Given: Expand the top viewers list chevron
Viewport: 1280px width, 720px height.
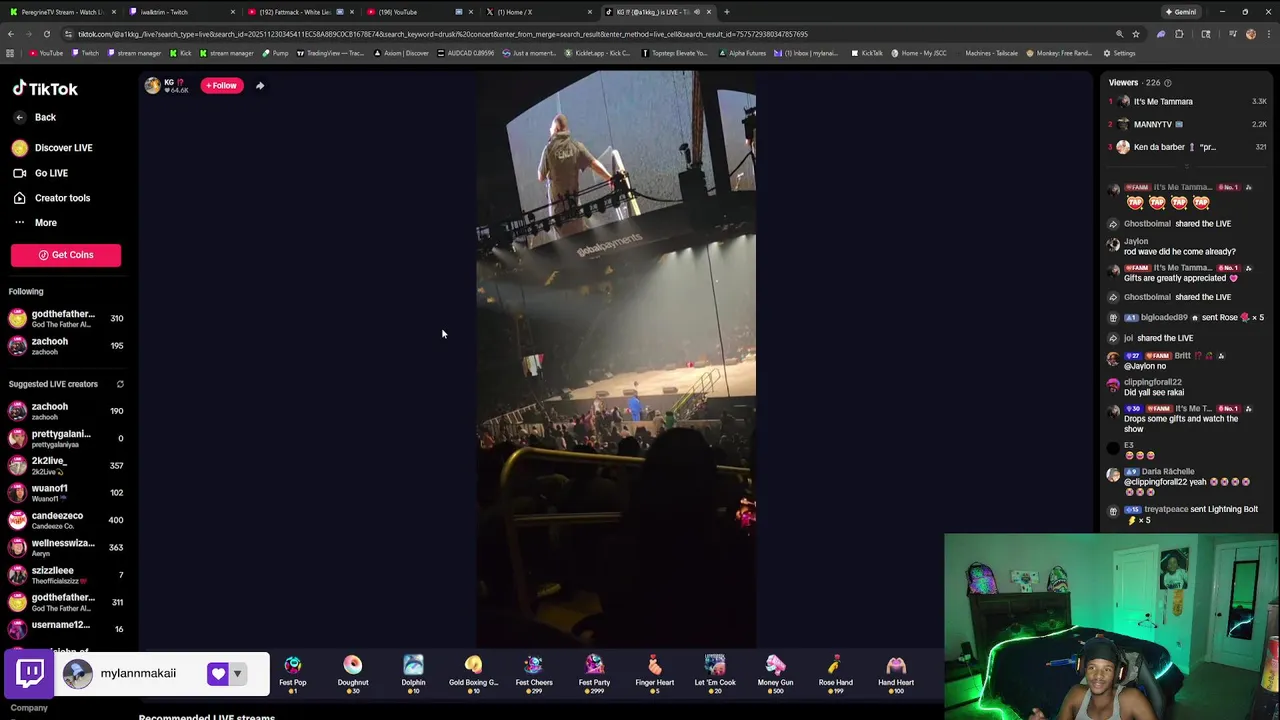Looking at the screenshot, I should pos(1187,166).
